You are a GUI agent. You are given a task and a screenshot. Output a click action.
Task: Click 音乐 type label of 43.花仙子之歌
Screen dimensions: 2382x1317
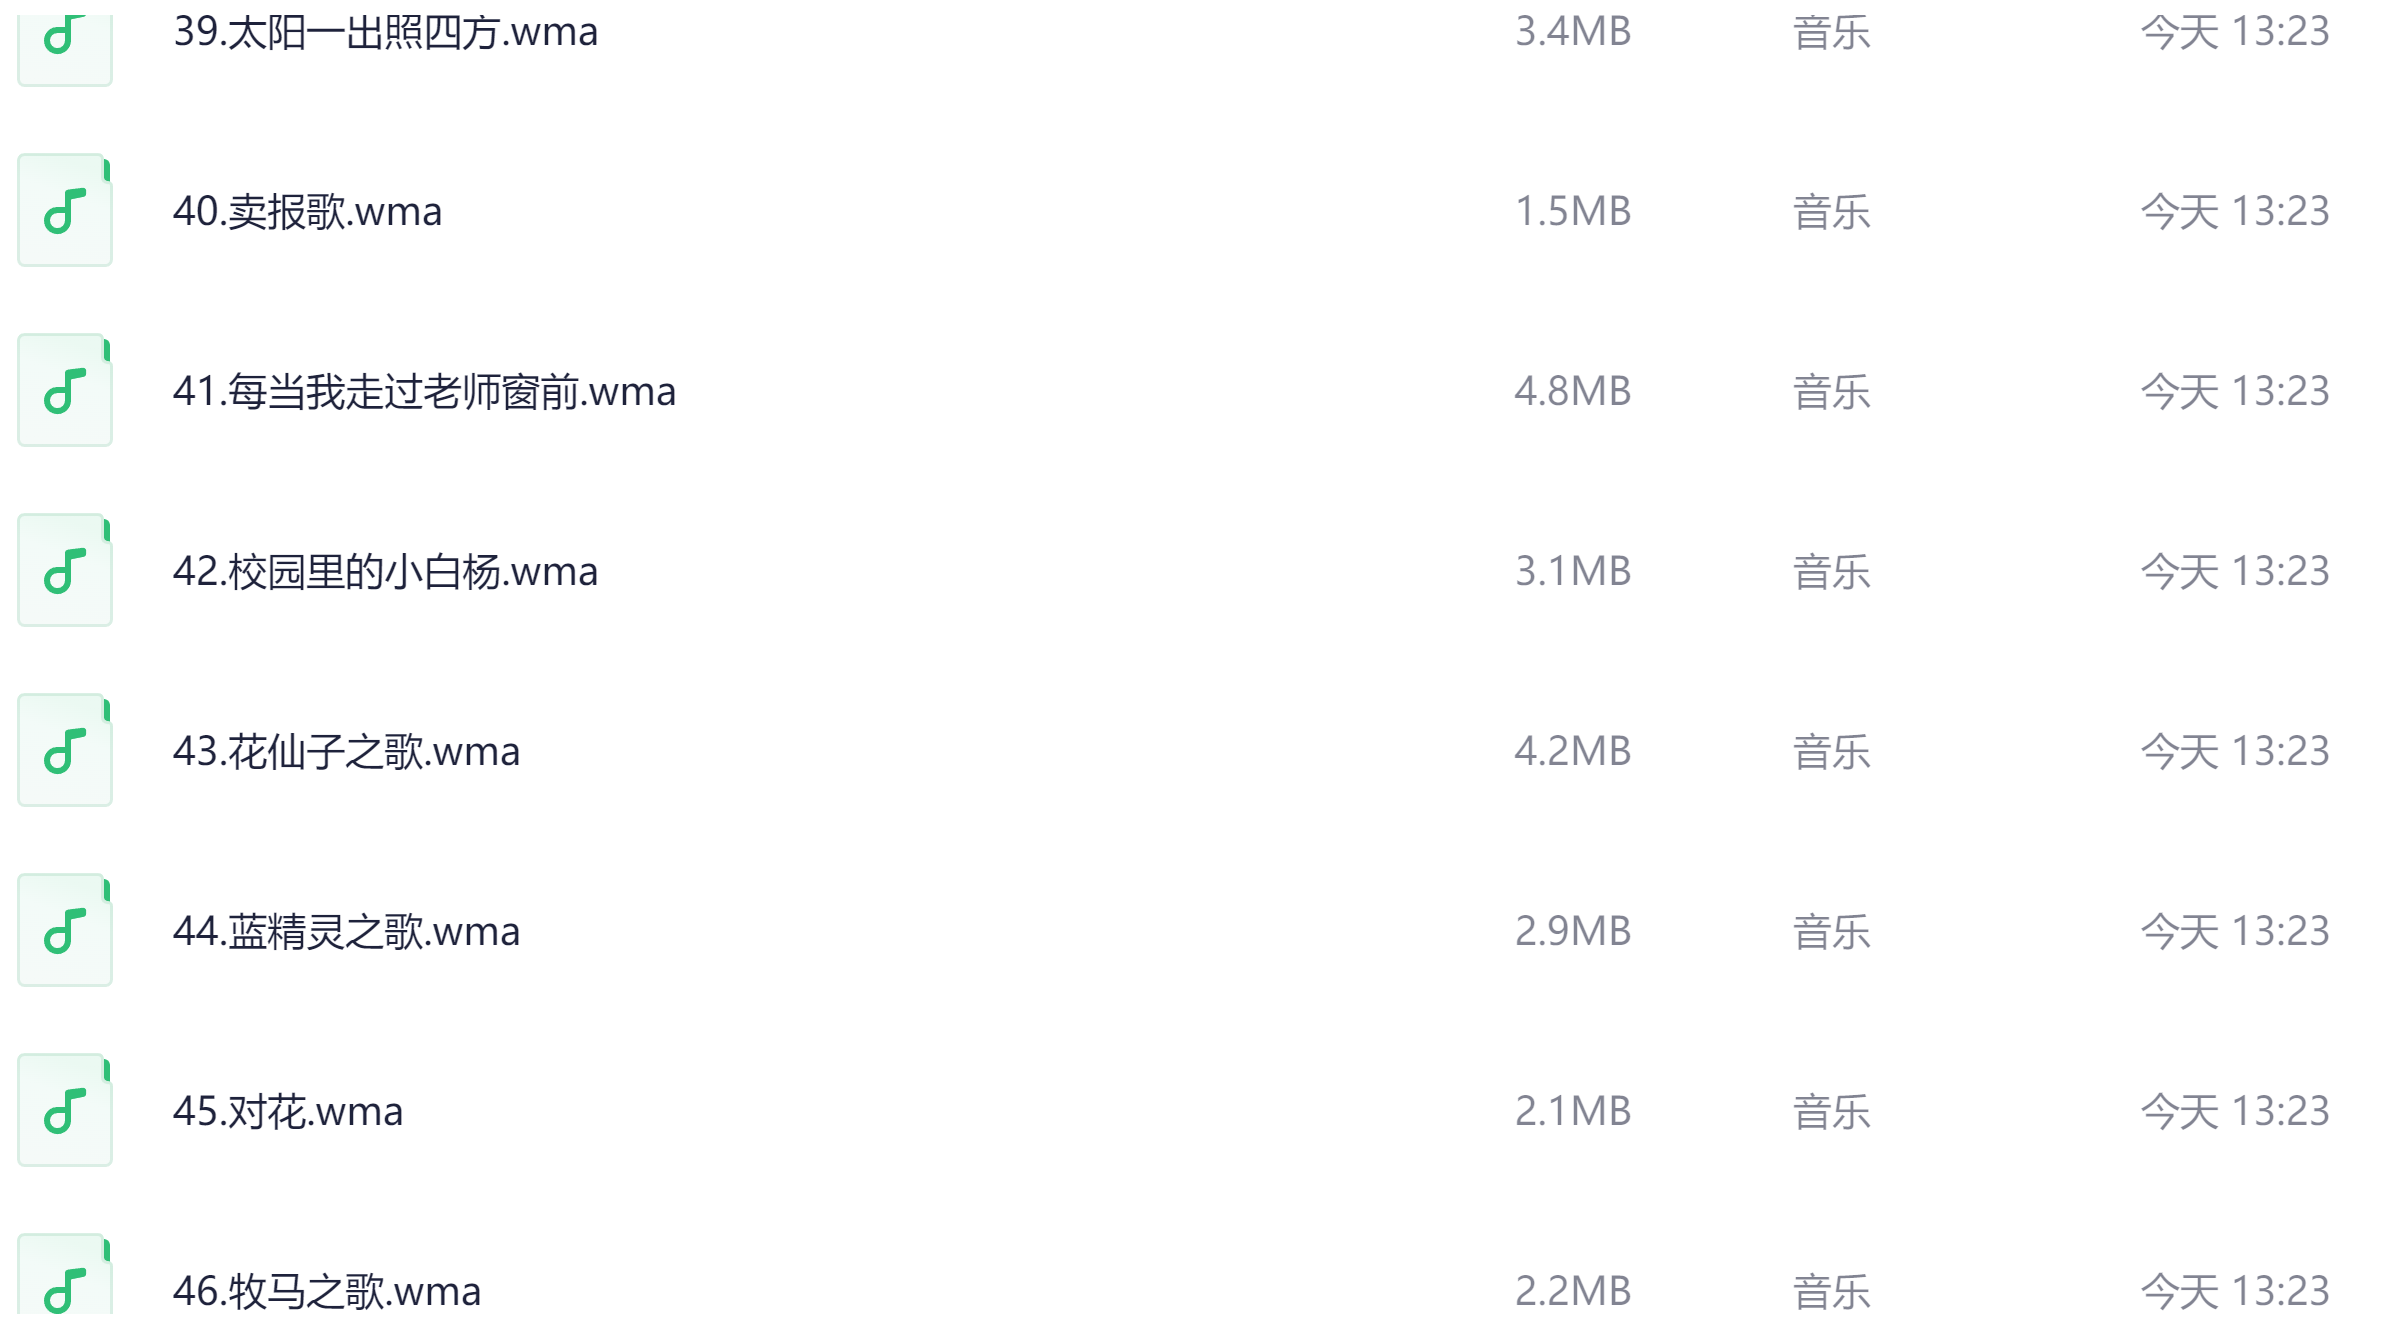[1831, 752]
